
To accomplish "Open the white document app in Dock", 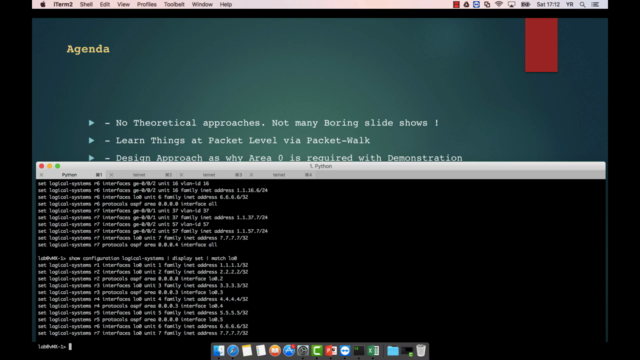I will [x=261, y=351].
